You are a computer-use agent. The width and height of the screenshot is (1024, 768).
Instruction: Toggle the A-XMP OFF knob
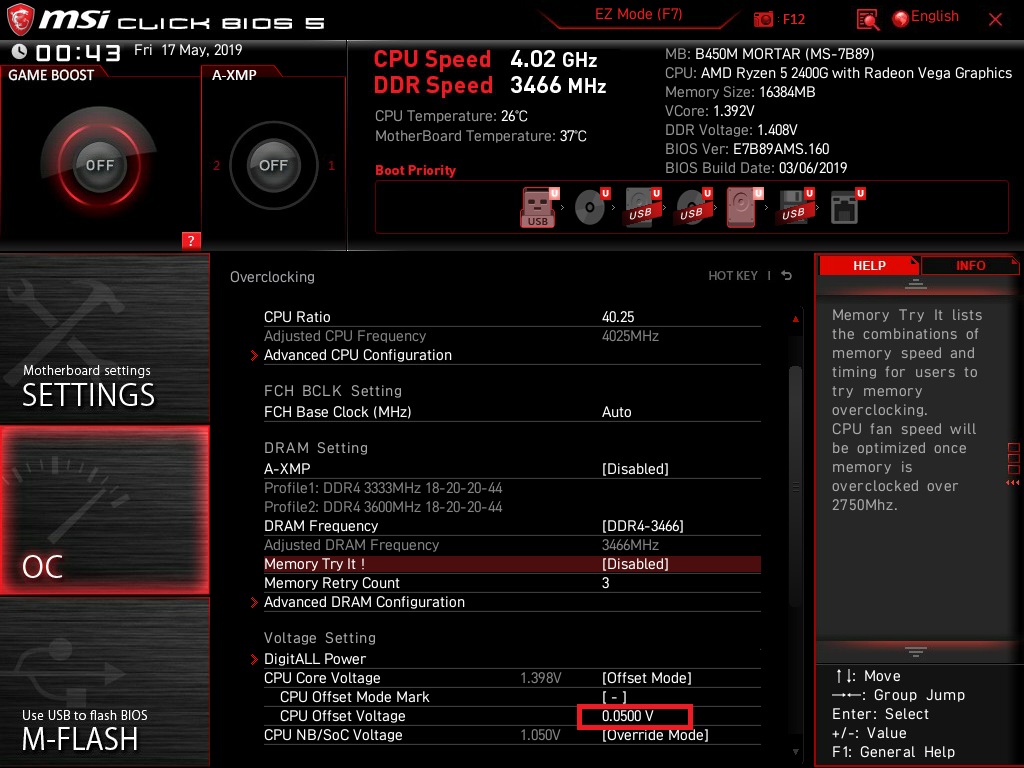273,165
